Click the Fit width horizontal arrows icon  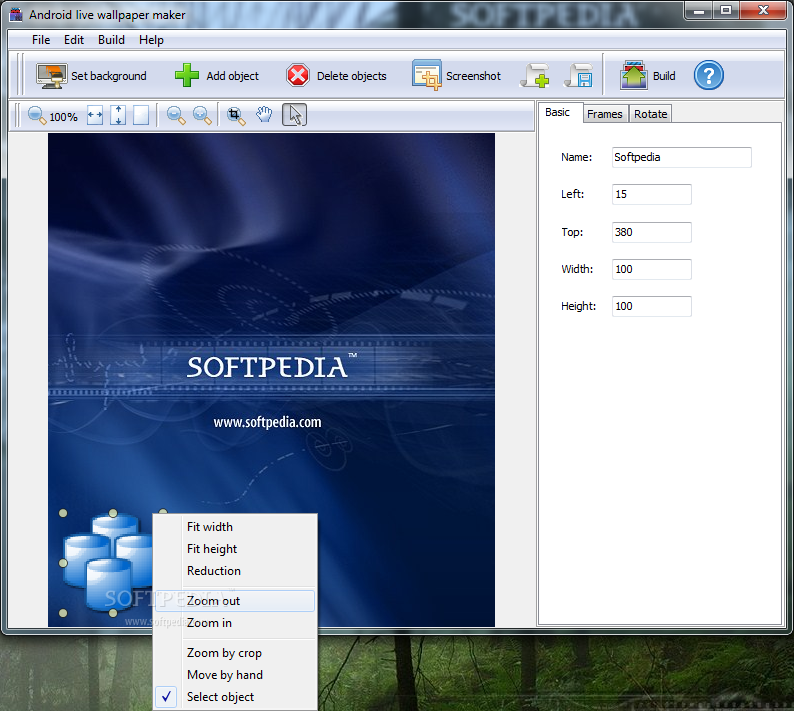click(x=95, y=115)
